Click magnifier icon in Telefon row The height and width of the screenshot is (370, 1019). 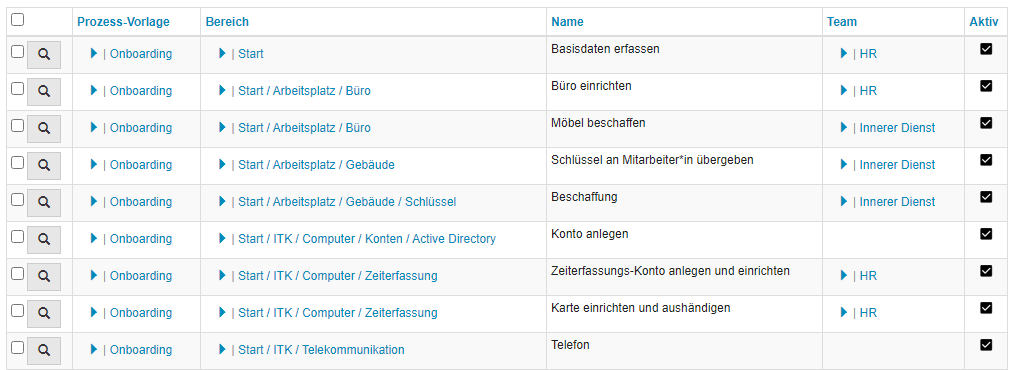point(44,350)
